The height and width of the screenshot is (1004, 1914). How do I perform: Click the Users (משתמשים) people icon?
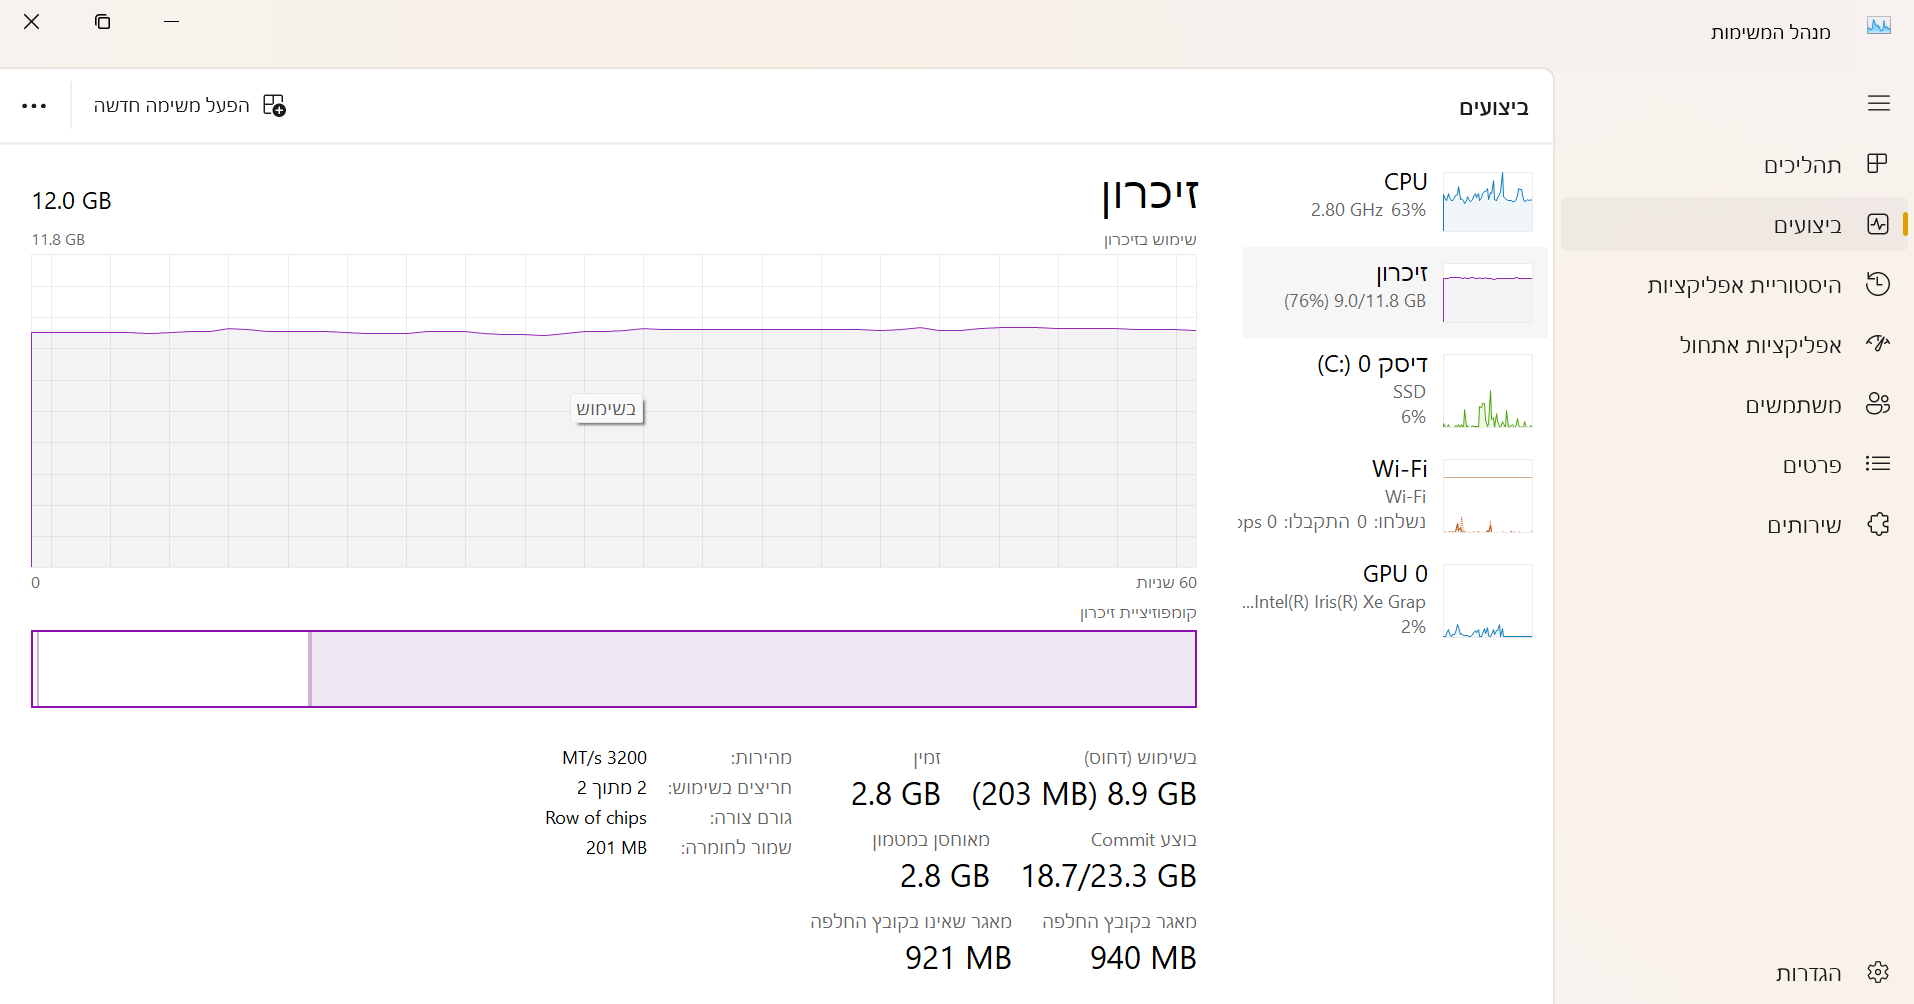[x=1877, y=404]
